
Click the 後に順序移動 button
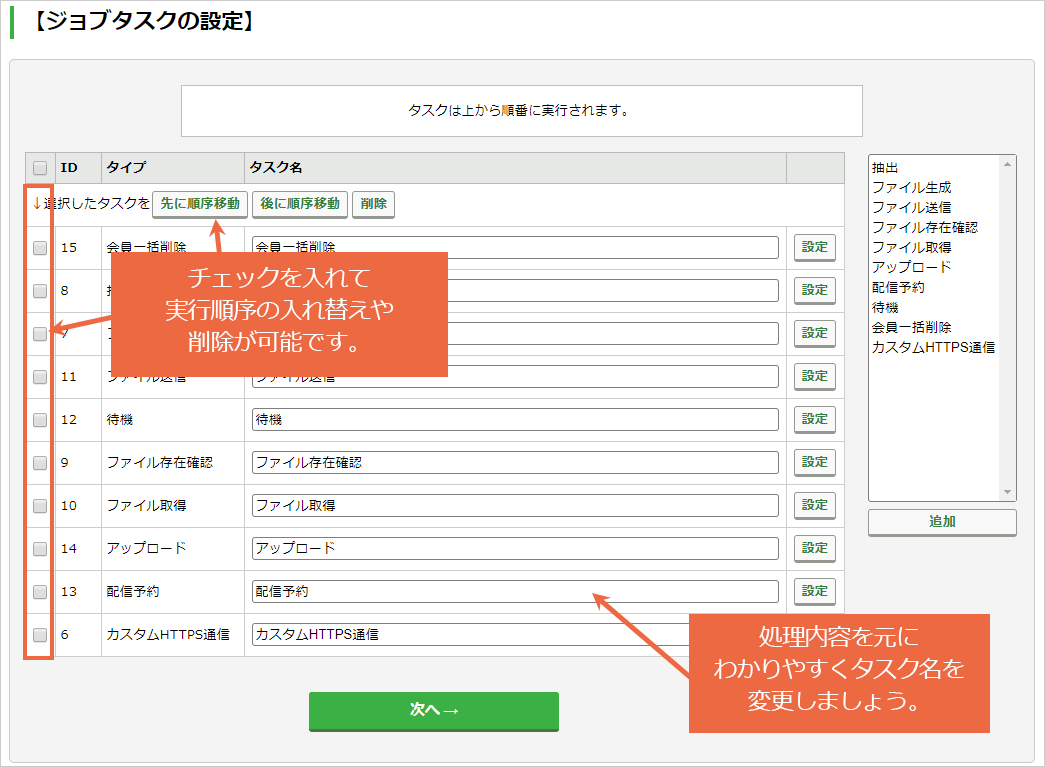pos(300,204)
